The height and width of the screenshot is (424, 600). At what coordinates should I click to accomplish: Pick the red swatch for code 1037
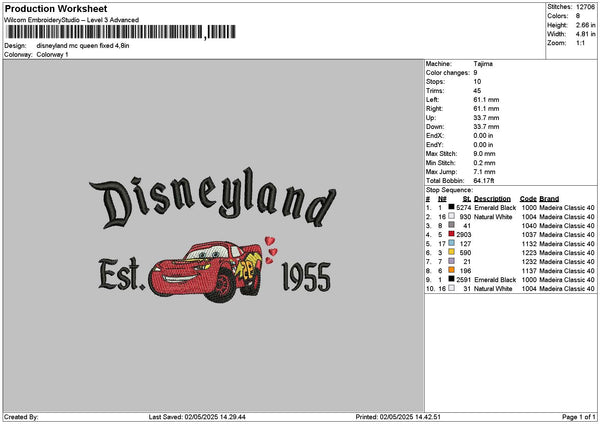(x=452, y=234)
